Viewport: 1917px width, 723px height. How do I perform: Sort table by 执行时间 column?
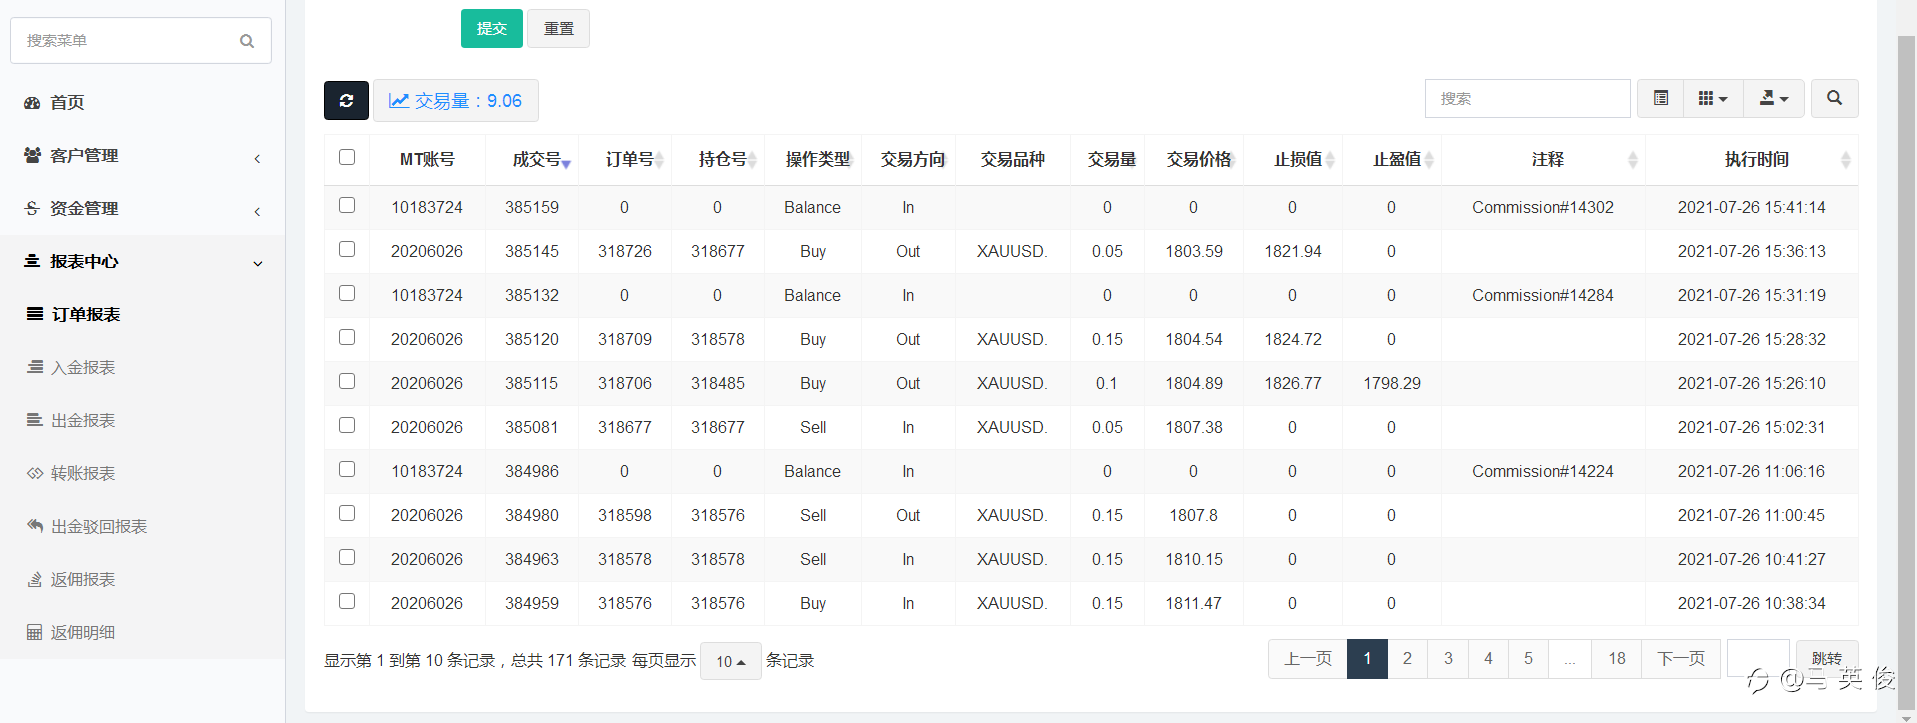1752,160
